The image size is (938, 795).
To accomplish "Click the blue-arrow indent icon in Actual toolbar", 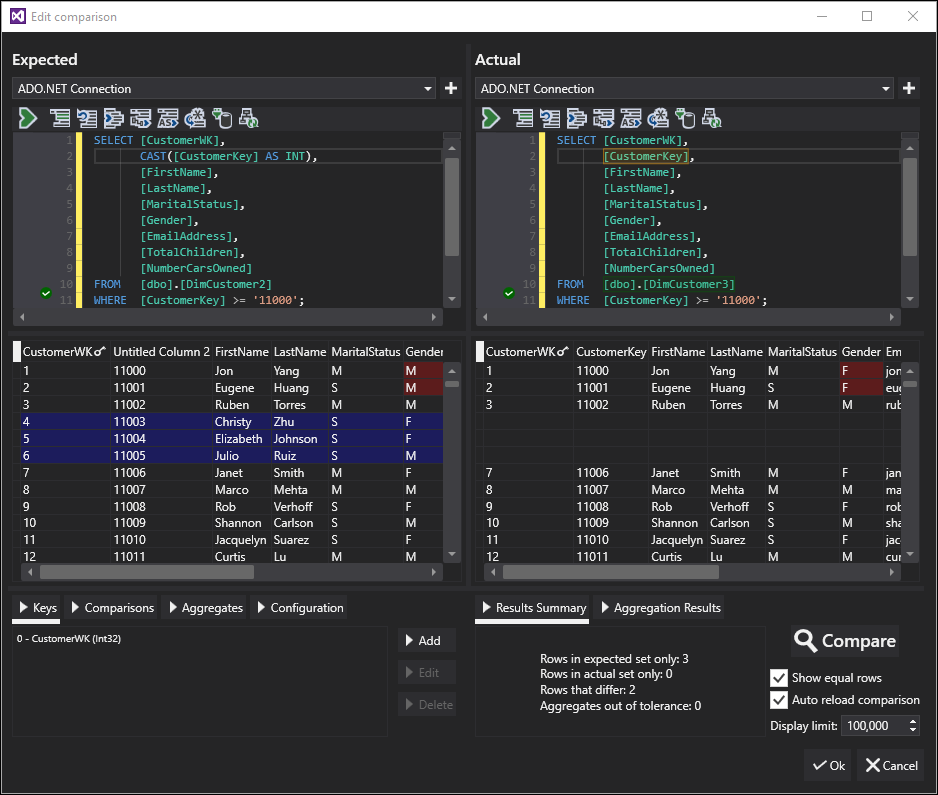I will (x=576, y=118).
